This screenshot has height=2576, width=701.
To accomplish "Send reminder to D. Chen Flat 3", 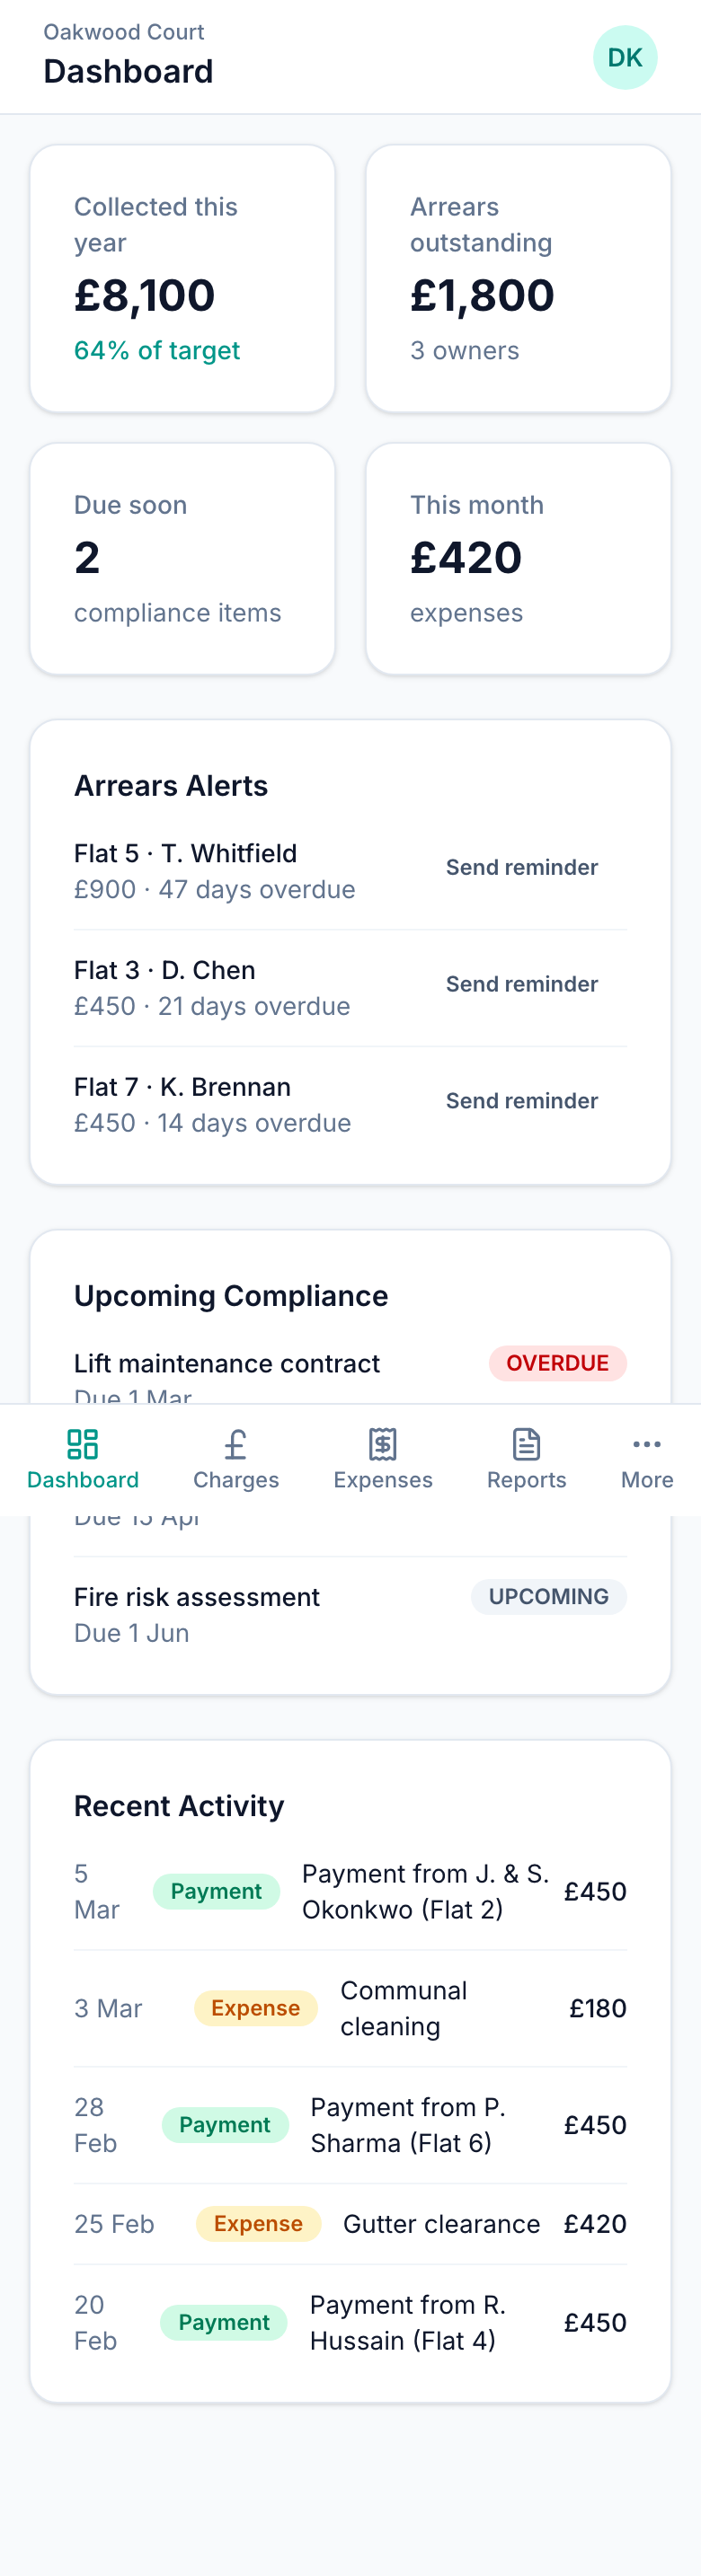I will point(521,984).
